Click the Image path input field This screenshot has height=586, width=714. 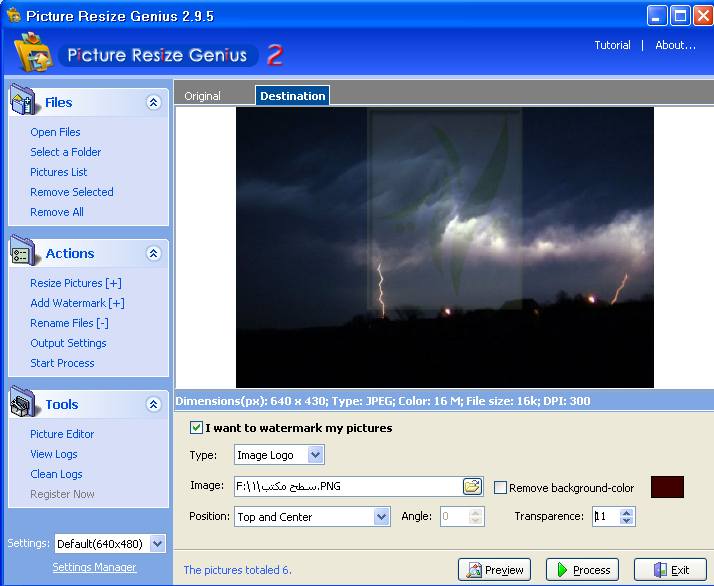point(348,486)
